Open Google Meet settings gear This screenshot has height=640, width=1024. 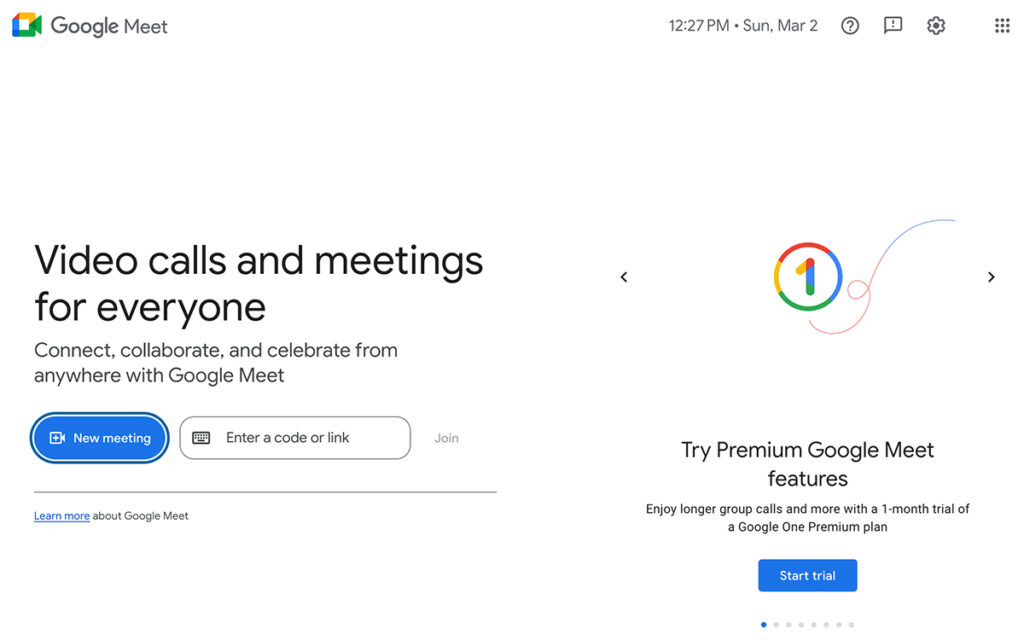(936, 25)
